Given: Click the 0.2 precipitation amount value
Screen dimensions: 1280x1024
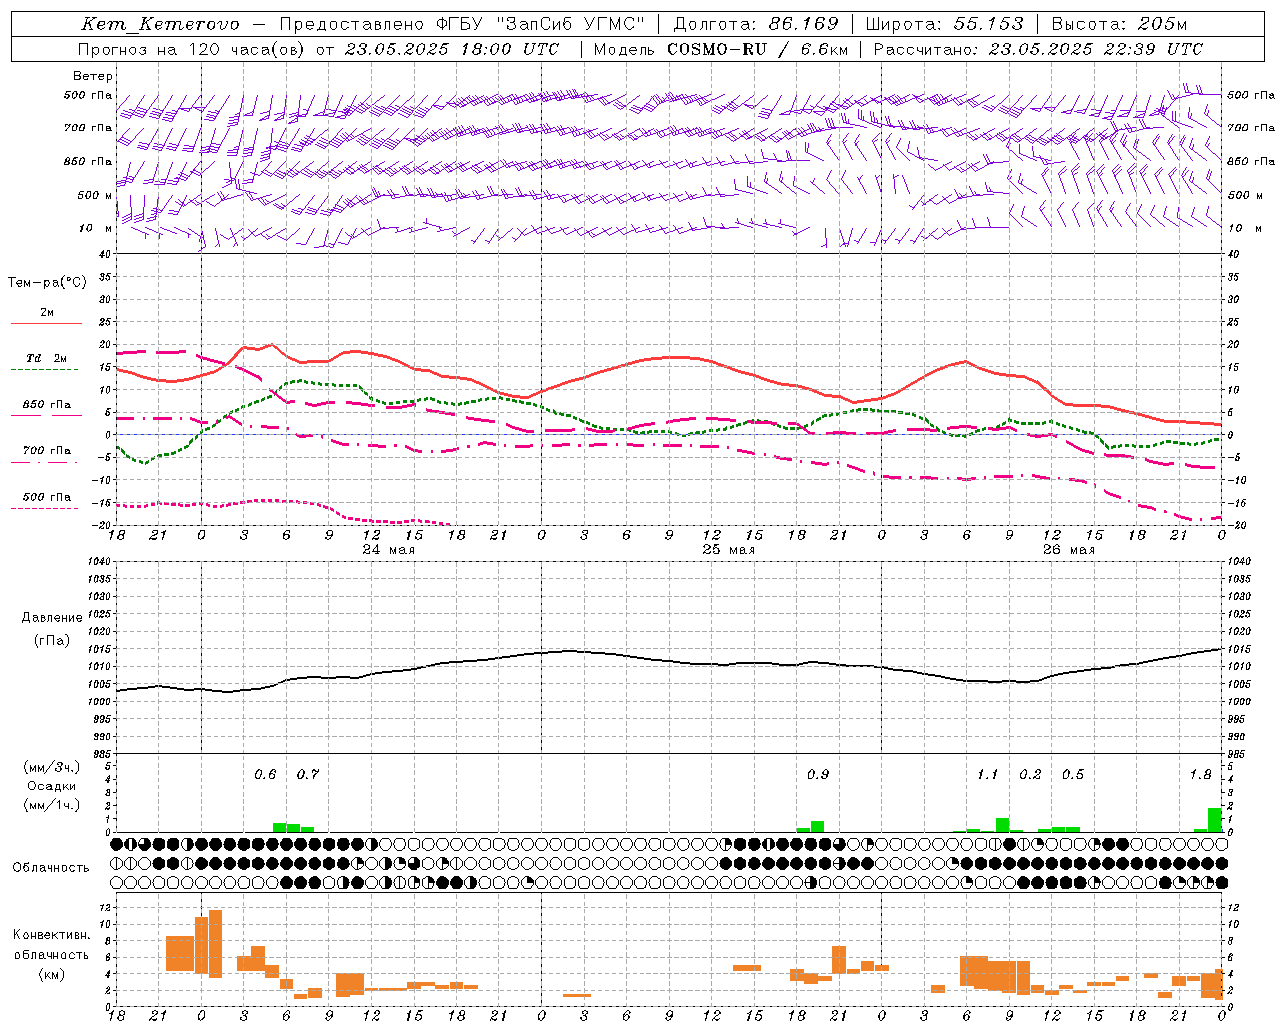Looking at the screenshot, I should [1030, 774].
